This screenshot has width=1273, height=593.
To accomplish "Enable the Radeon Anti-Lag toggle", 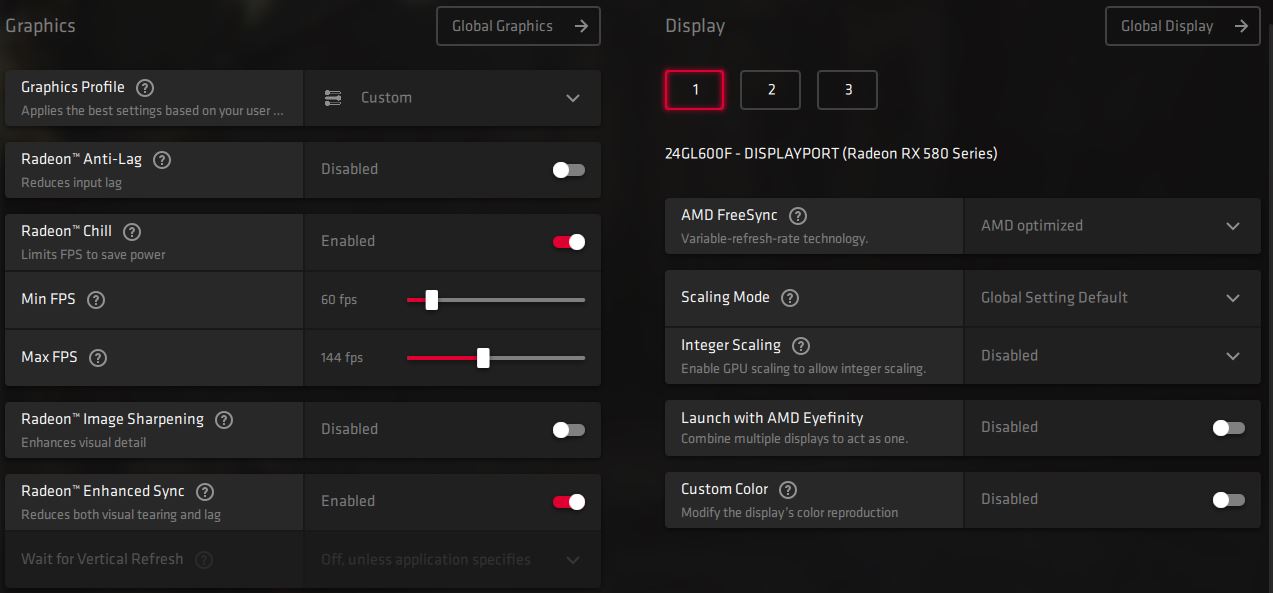I will tap(569, 170).
